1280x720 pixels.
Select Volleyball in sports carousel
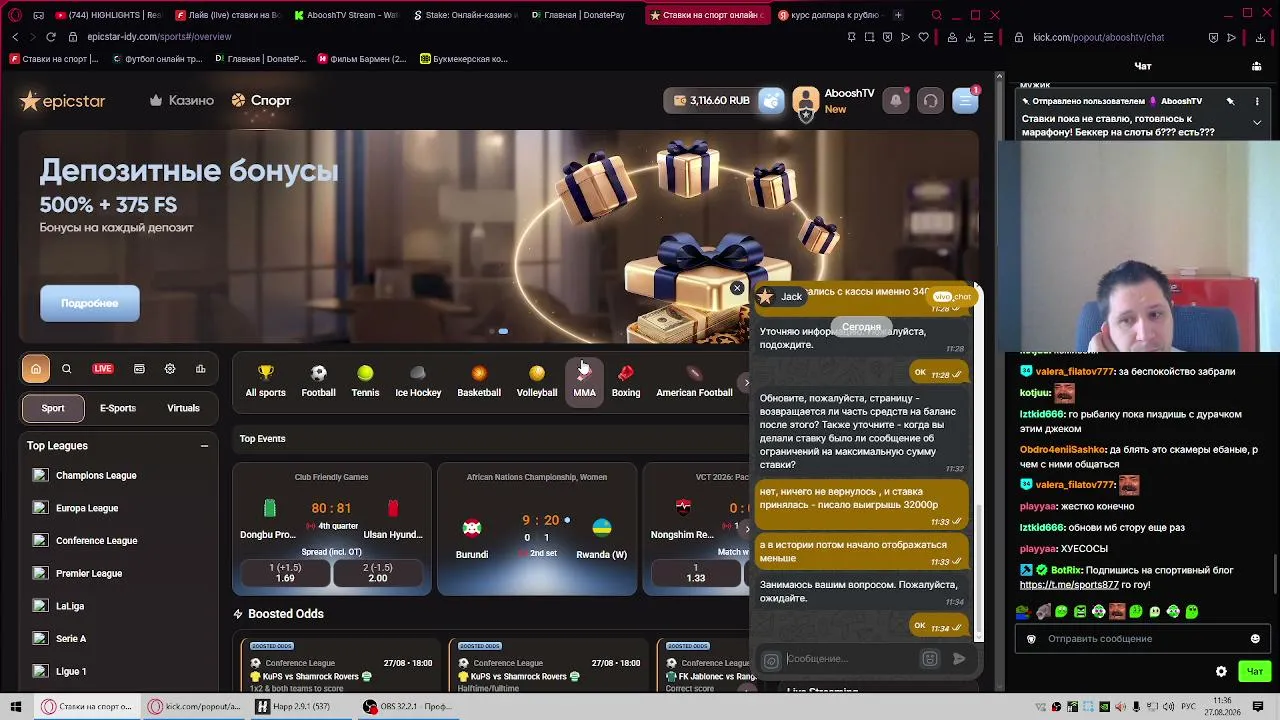coord(537,381)
